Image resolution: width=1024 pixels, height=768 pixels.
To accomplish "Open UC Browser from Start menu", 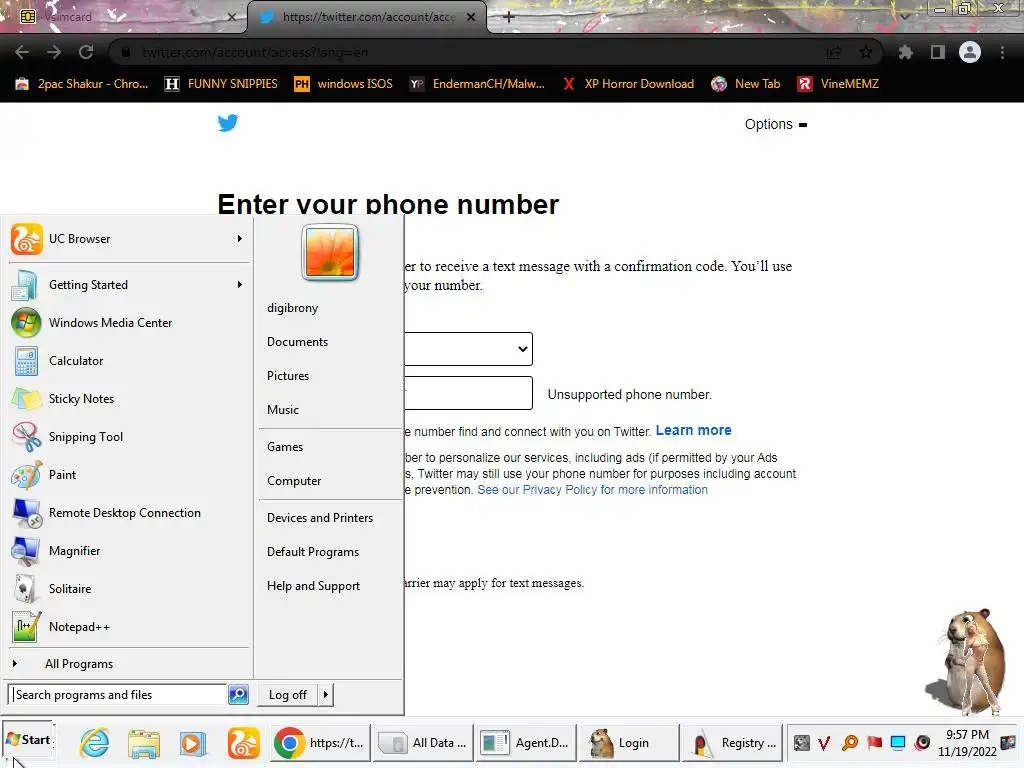I will 128,239.
